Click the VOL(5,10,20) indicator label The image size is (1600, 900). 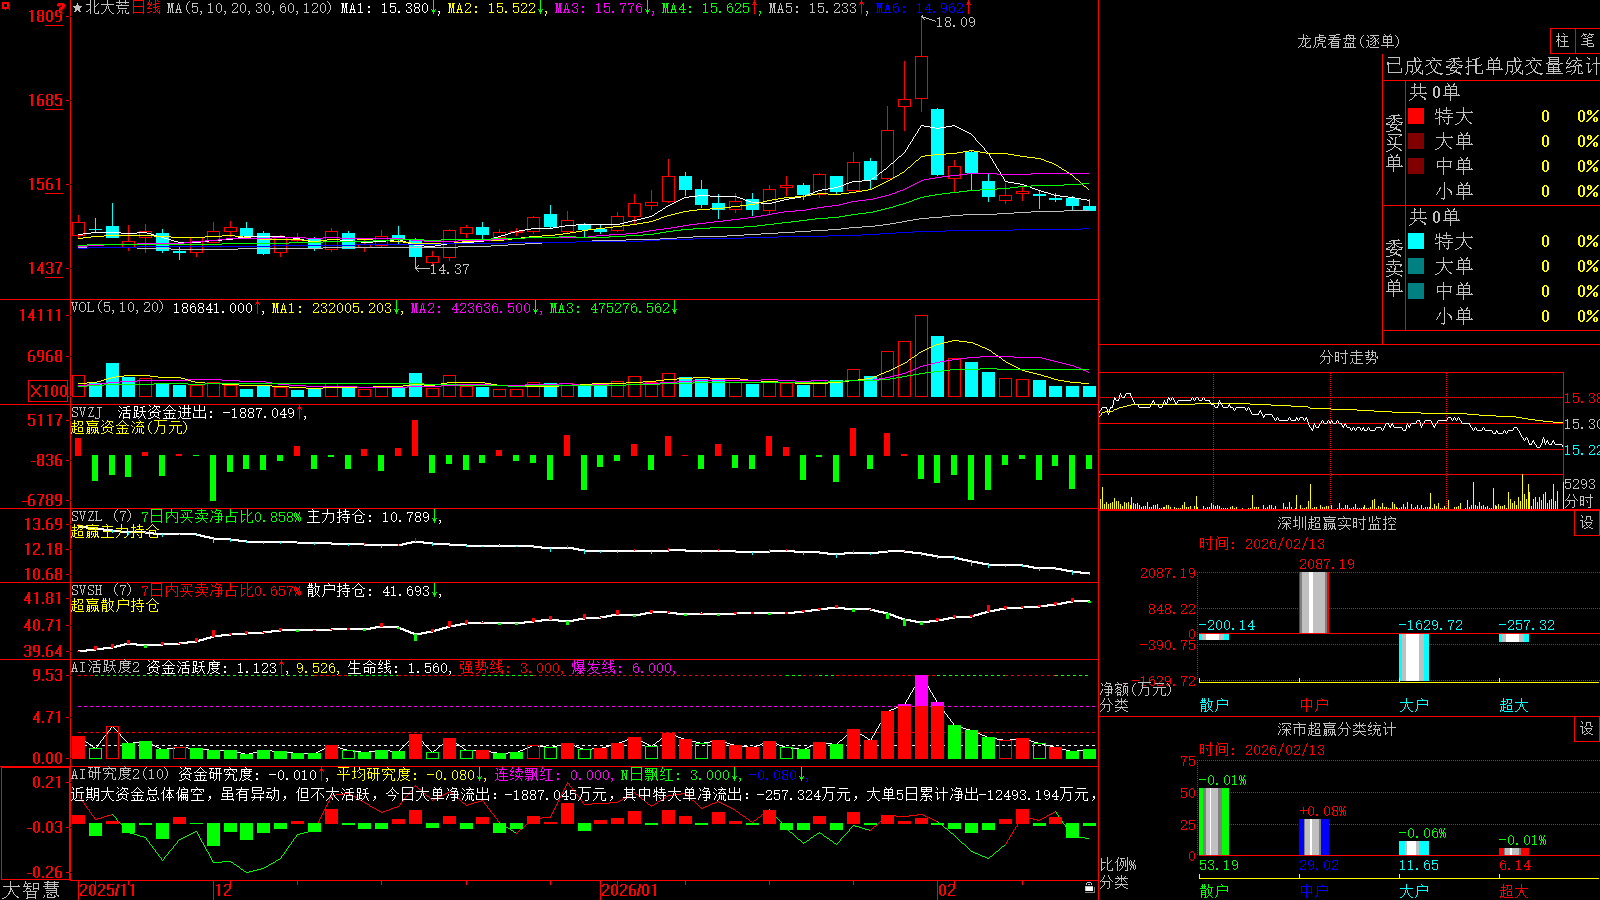[117, 308]
